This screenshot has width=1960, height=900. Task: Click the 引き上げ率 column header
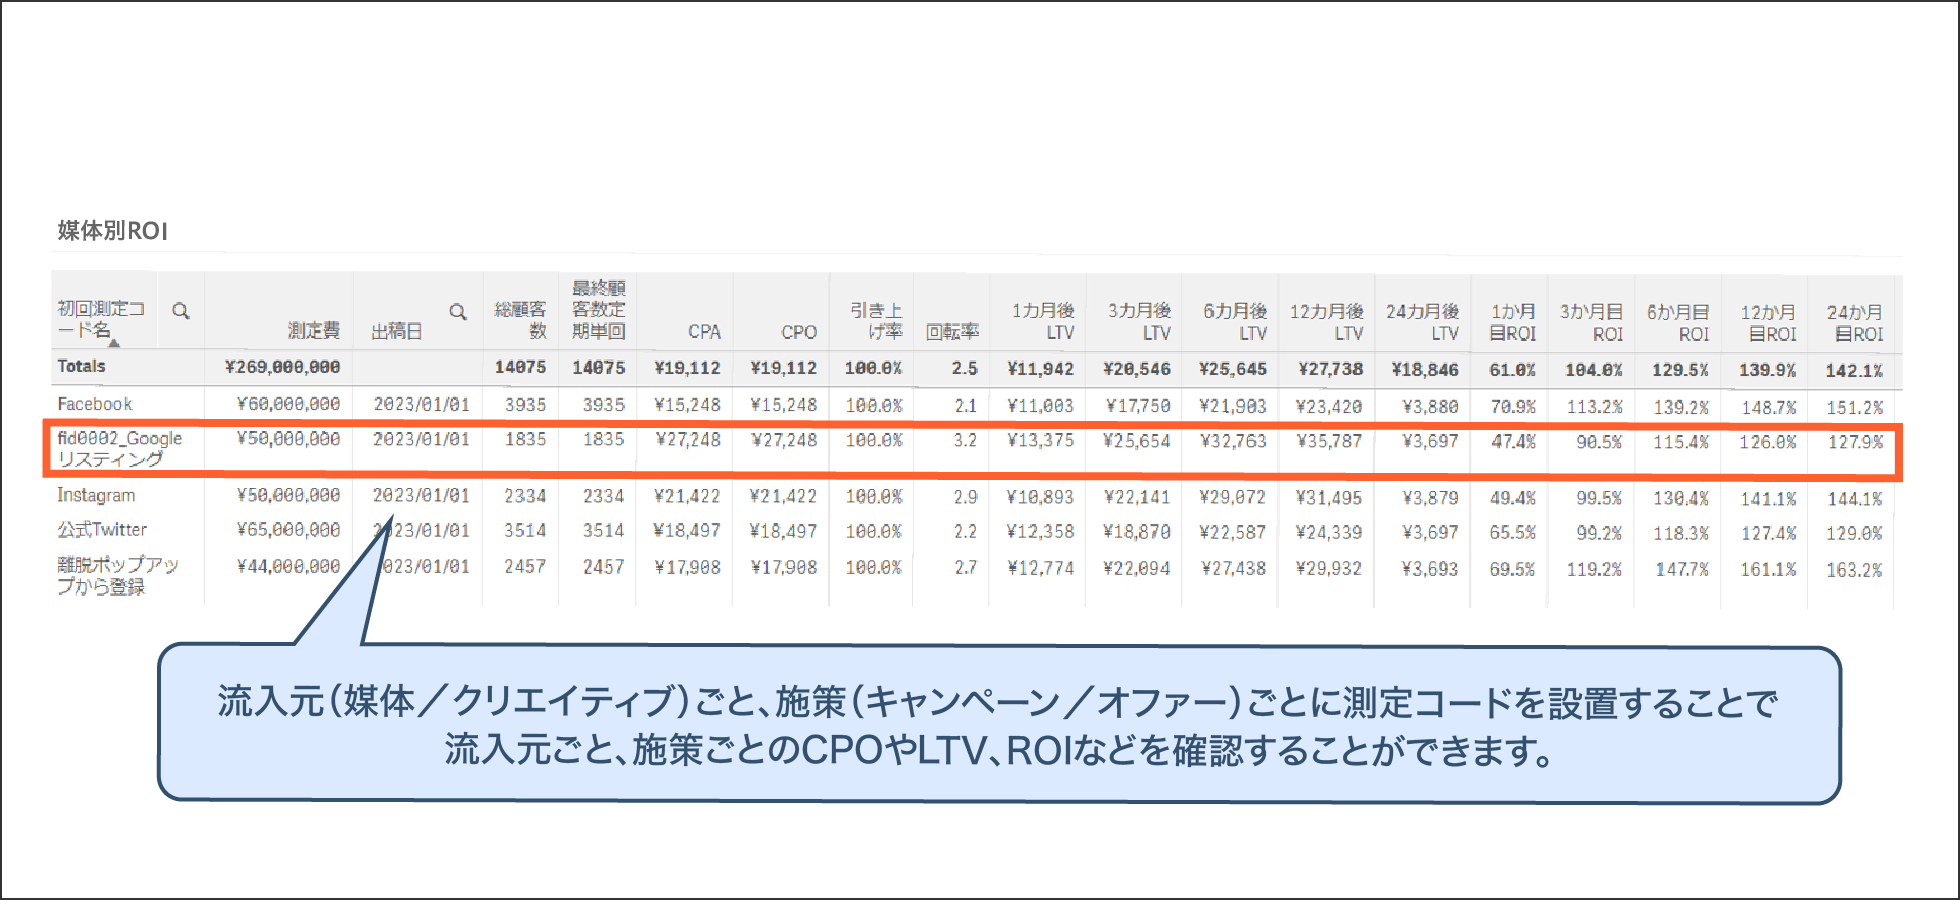click(x=876, y=321)
